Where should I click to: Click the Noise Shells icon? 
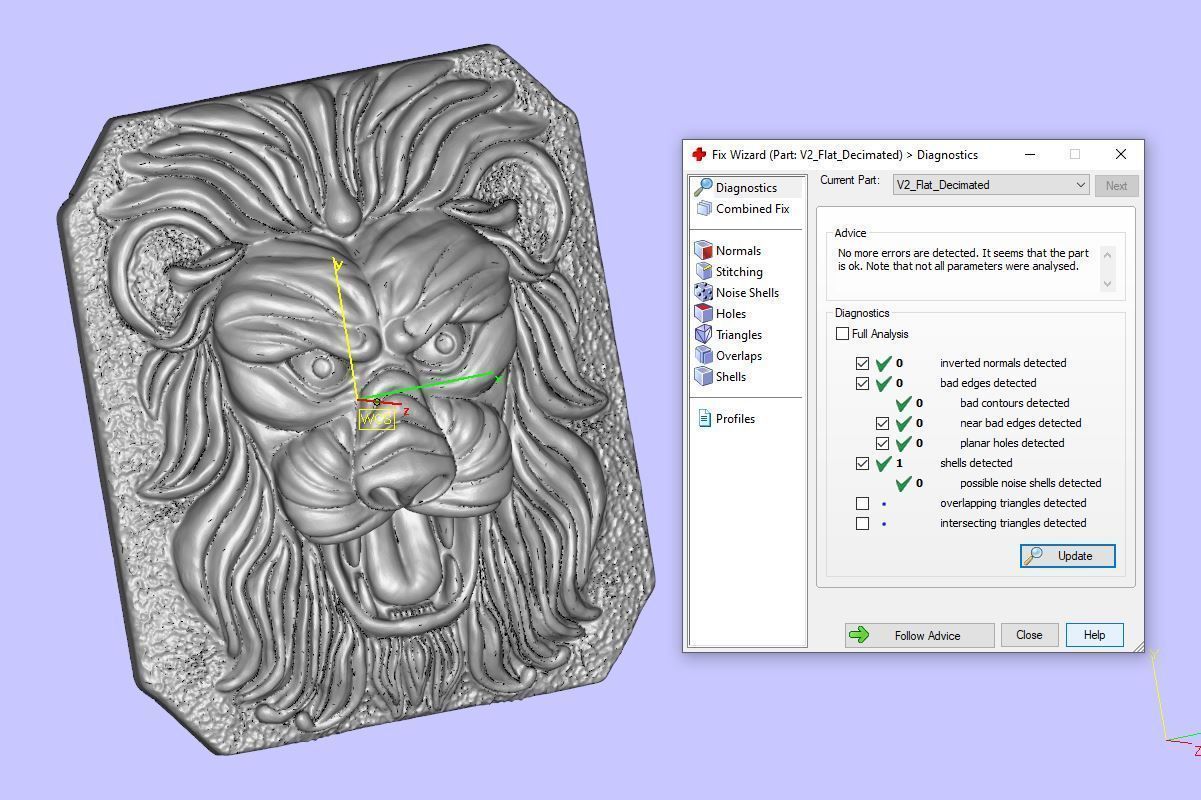pyautogui.click(x=704, y=292)
